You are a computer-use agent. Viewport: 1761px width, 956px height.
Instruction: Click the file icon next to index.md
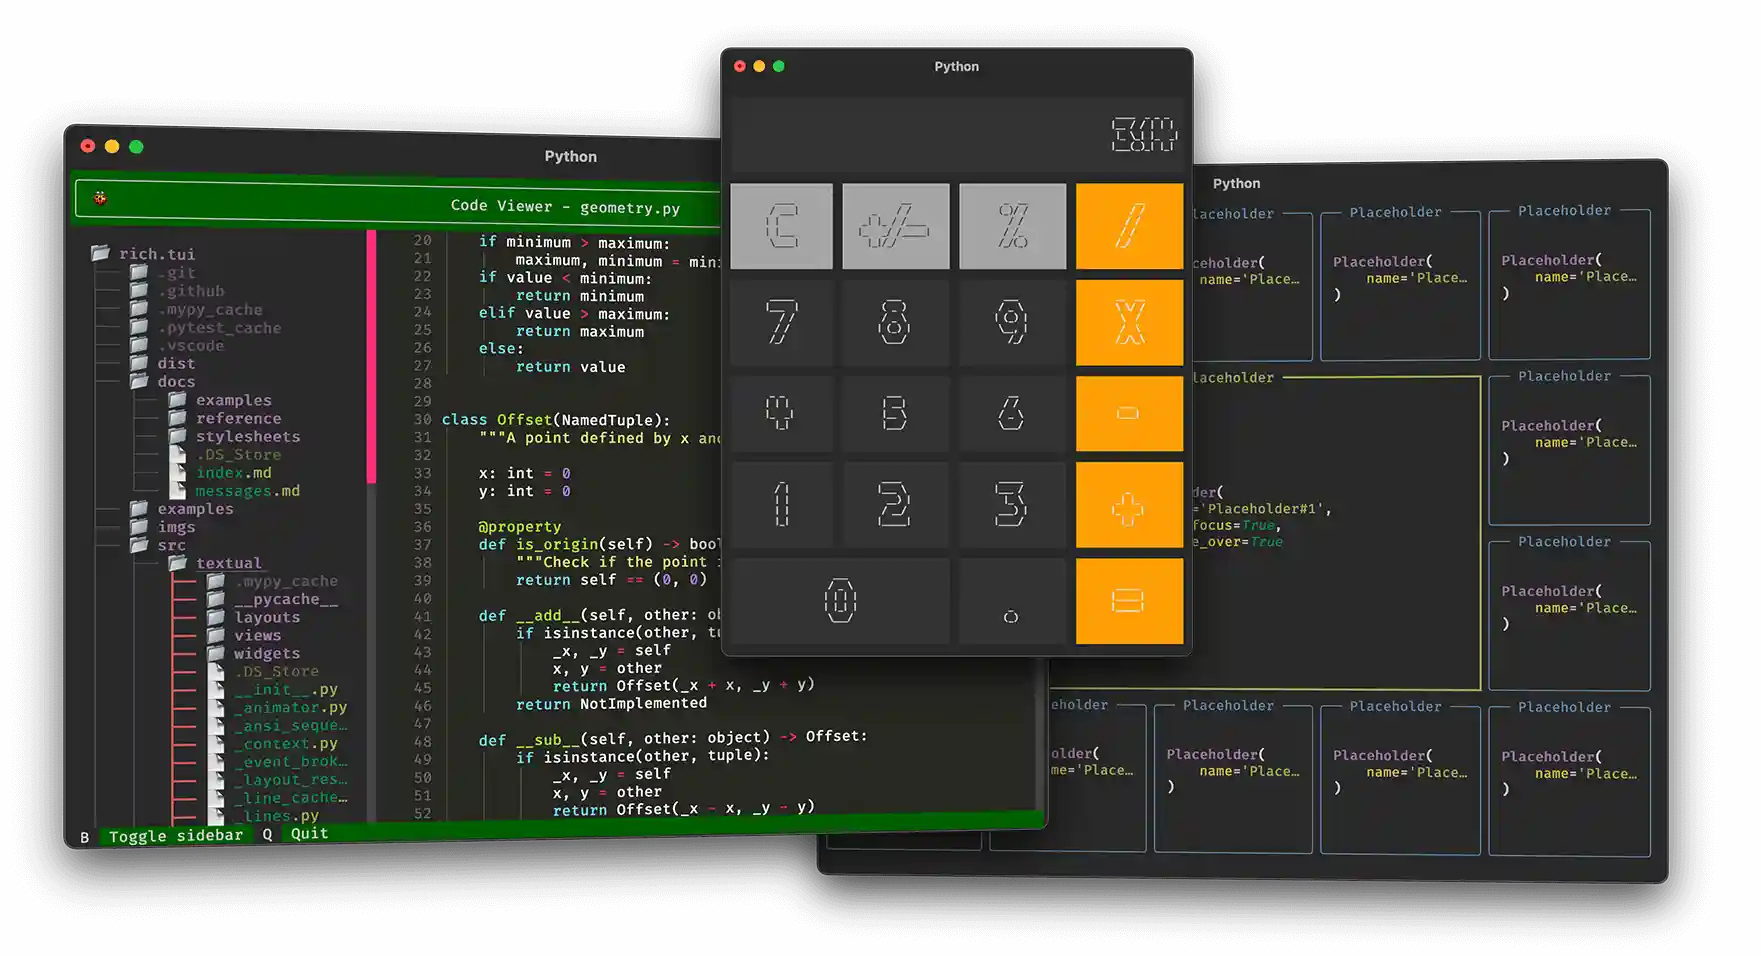(x=179, y=472)
